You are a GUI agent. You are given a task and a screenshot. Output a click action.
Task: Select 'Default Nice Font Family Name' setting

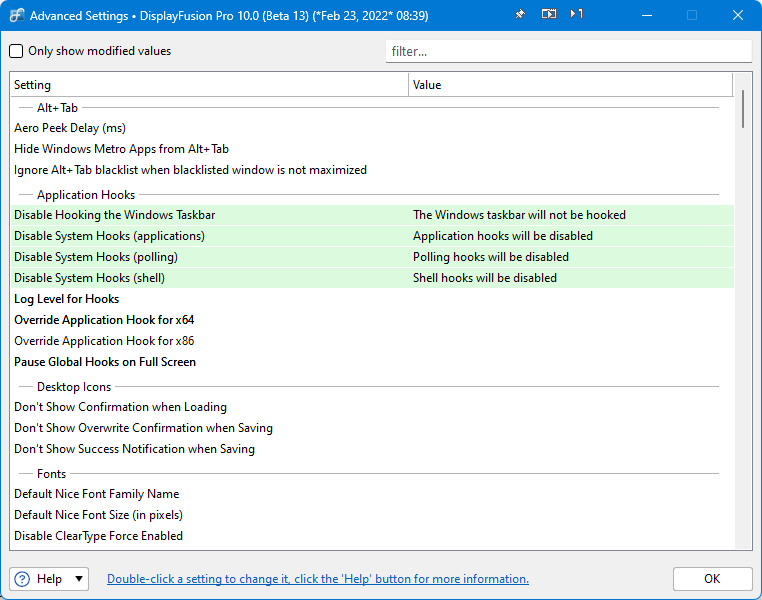[x=97, y=494]
